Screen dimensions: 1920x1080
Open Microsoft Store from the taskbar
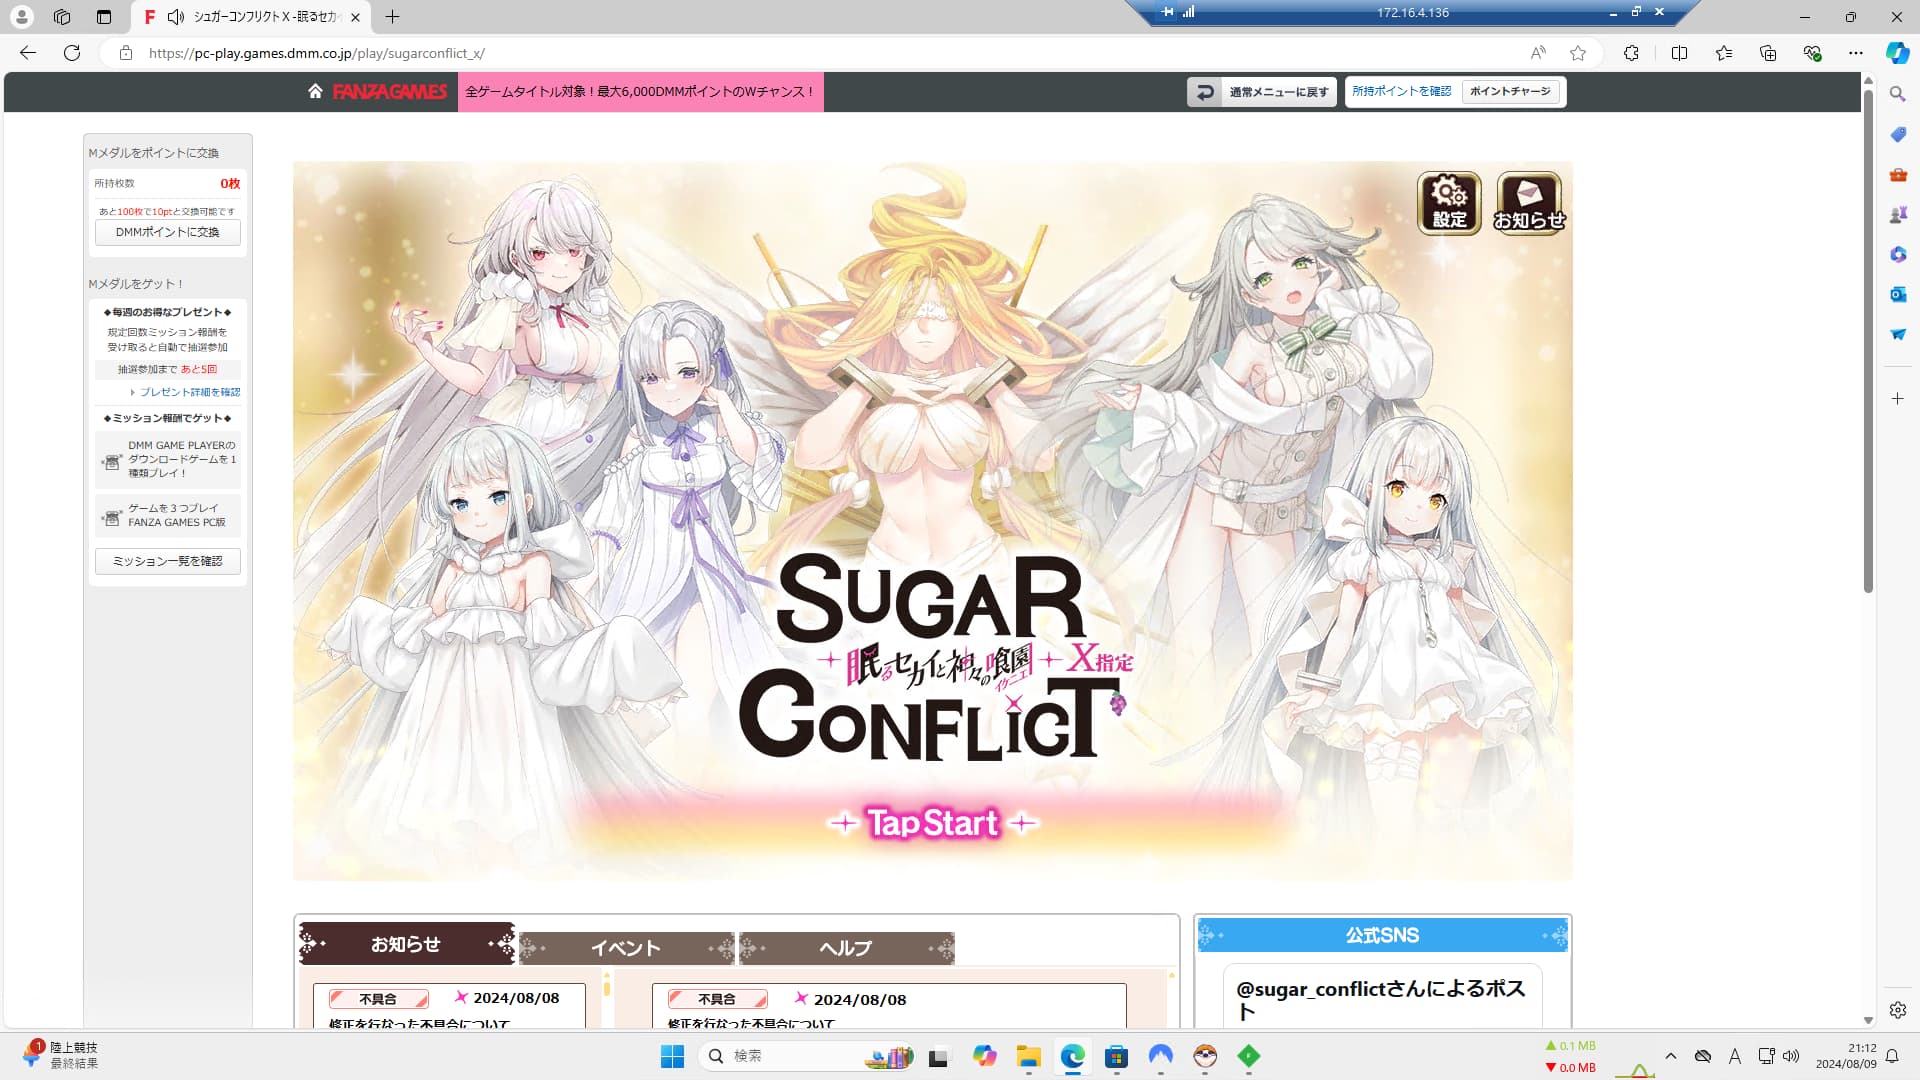point(1116,1056)
